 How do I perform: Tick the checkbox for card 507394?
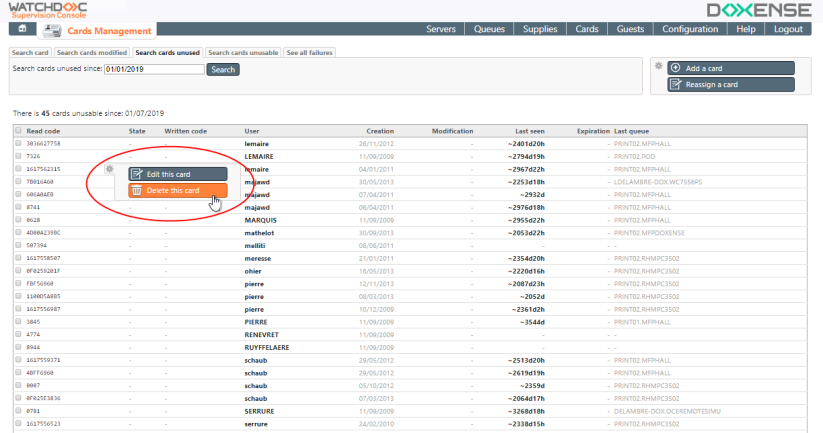tap(18, 245)
